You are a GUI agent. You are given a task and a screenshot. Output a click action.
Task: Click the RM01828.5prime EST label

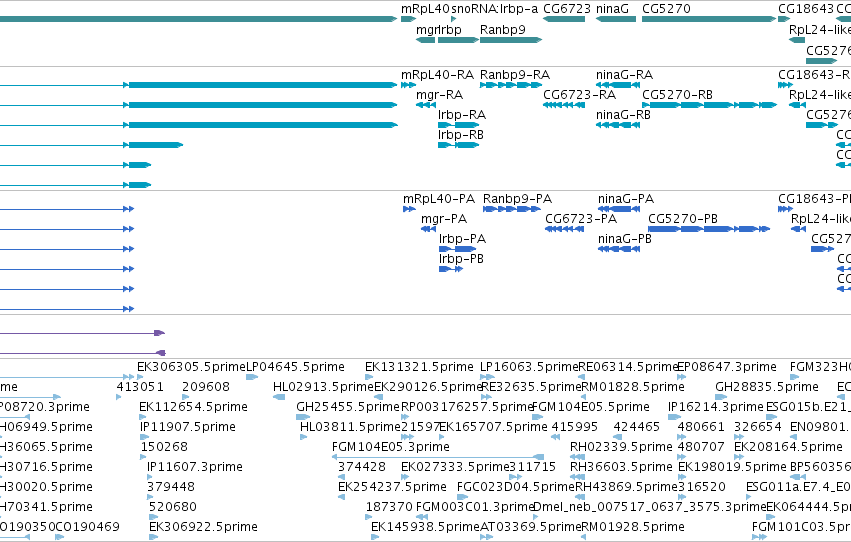pos(633,387)
